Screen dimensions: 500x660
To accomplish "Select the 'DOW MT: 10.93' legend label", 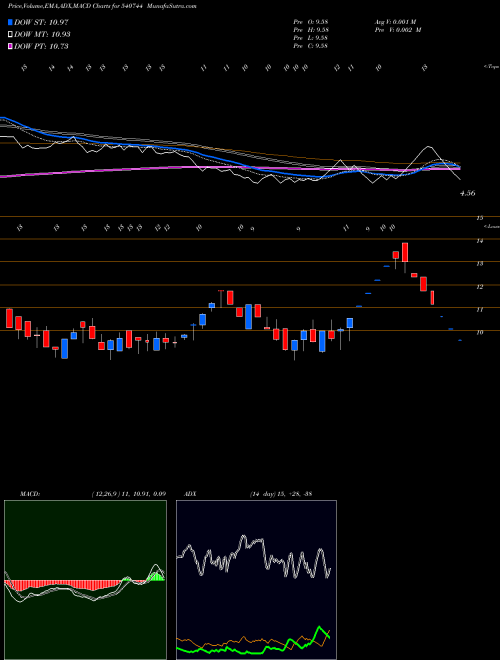I will (42, 35).
